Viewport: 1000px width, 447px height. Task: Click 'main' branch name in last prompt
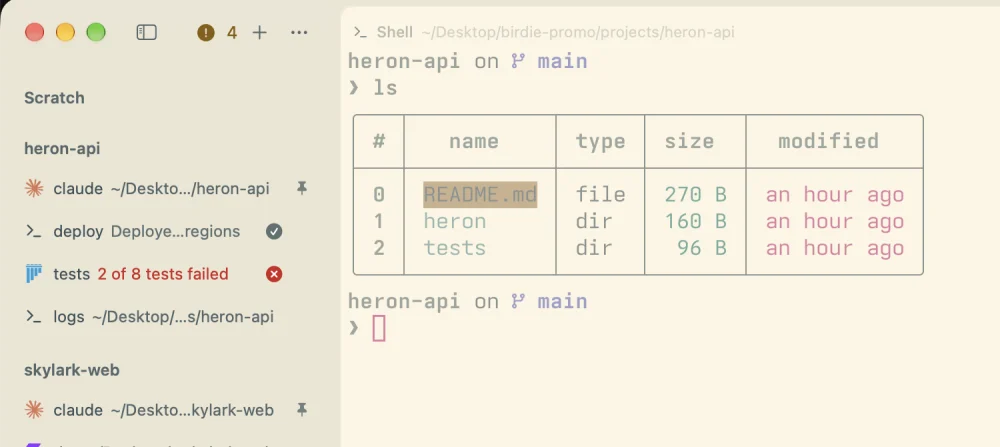562,301
